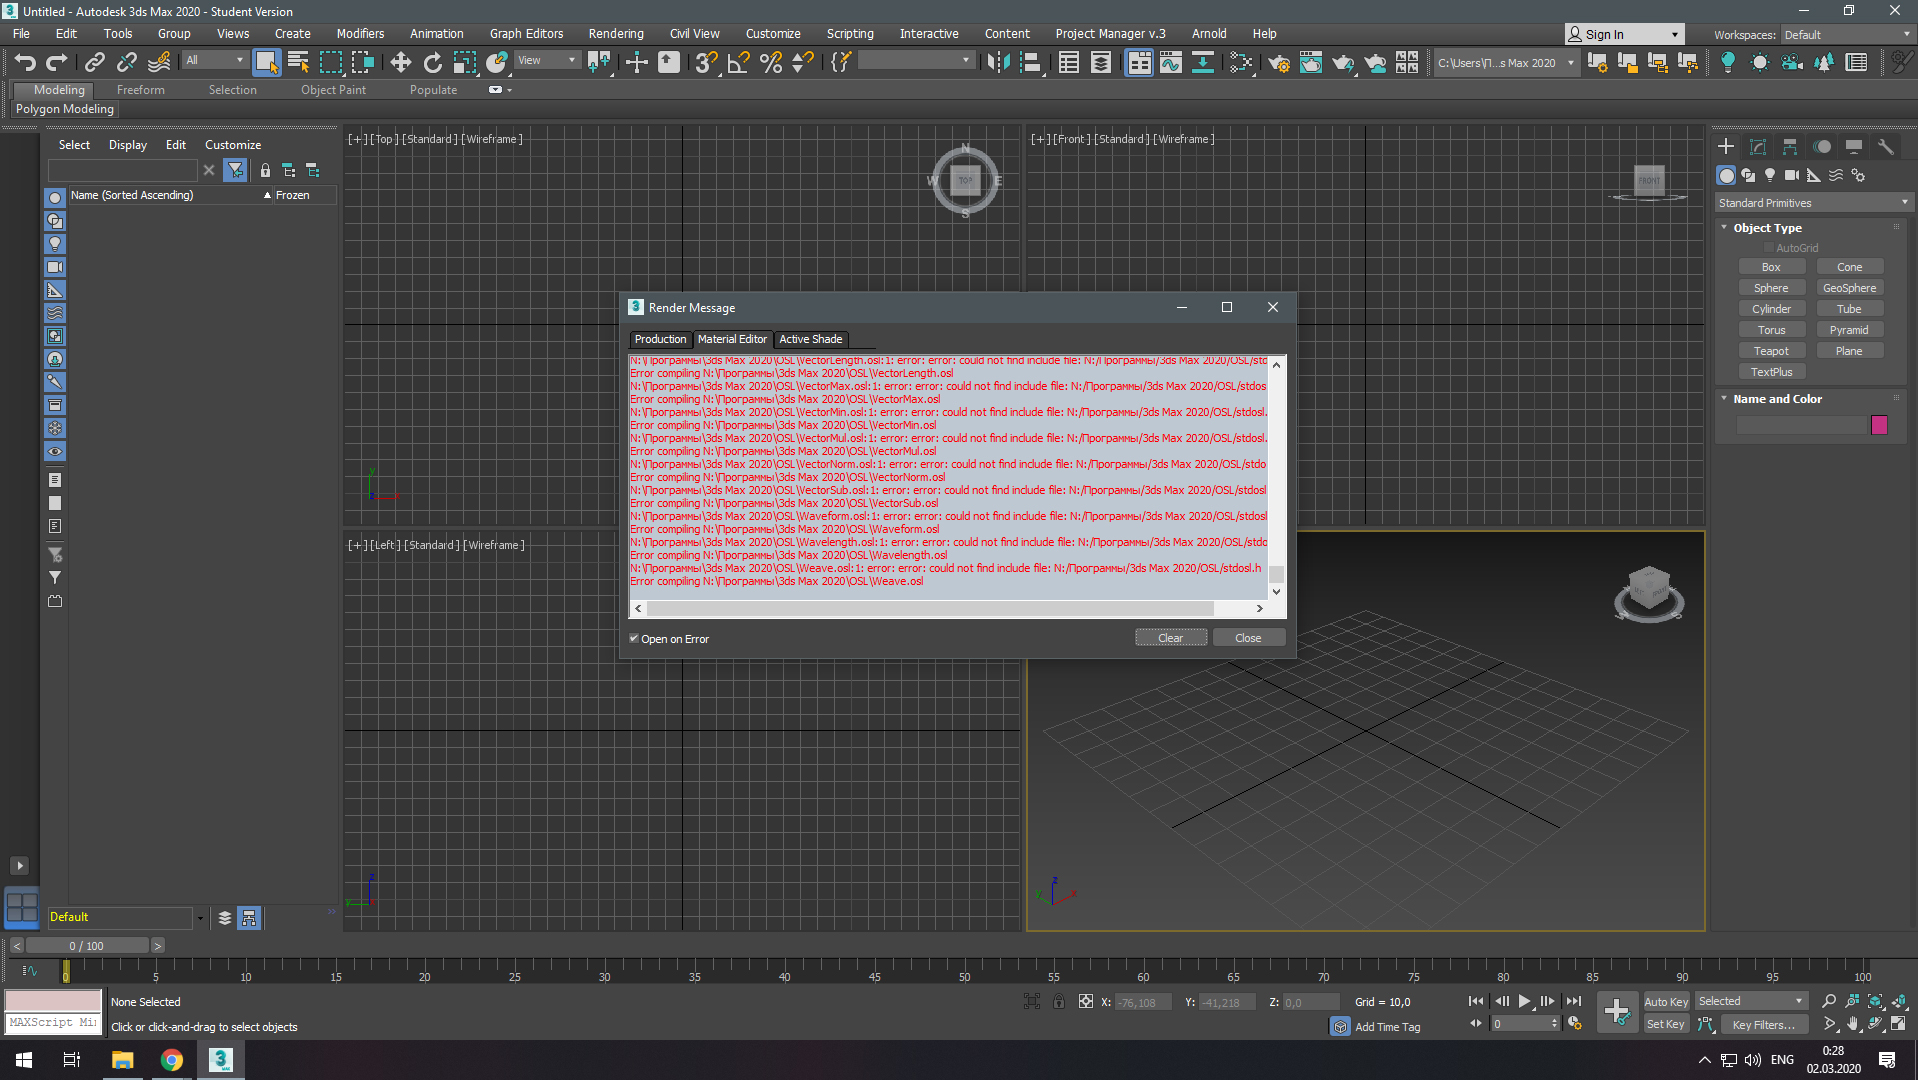Switch to the Material Editor tab
The width and height of the screenshot is (1918, 1080).
[732, 340]
